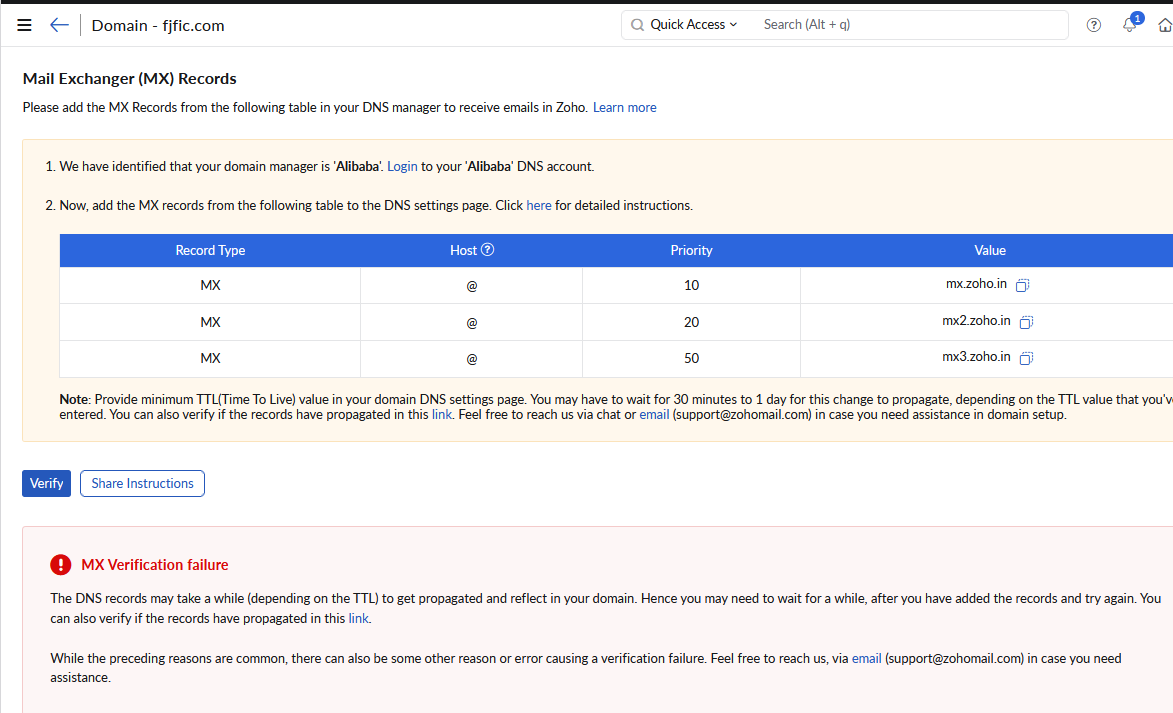Screen dimensions: 1173x713
Task: Copy mx.zoho.in value
Action: coord(1023,284)
